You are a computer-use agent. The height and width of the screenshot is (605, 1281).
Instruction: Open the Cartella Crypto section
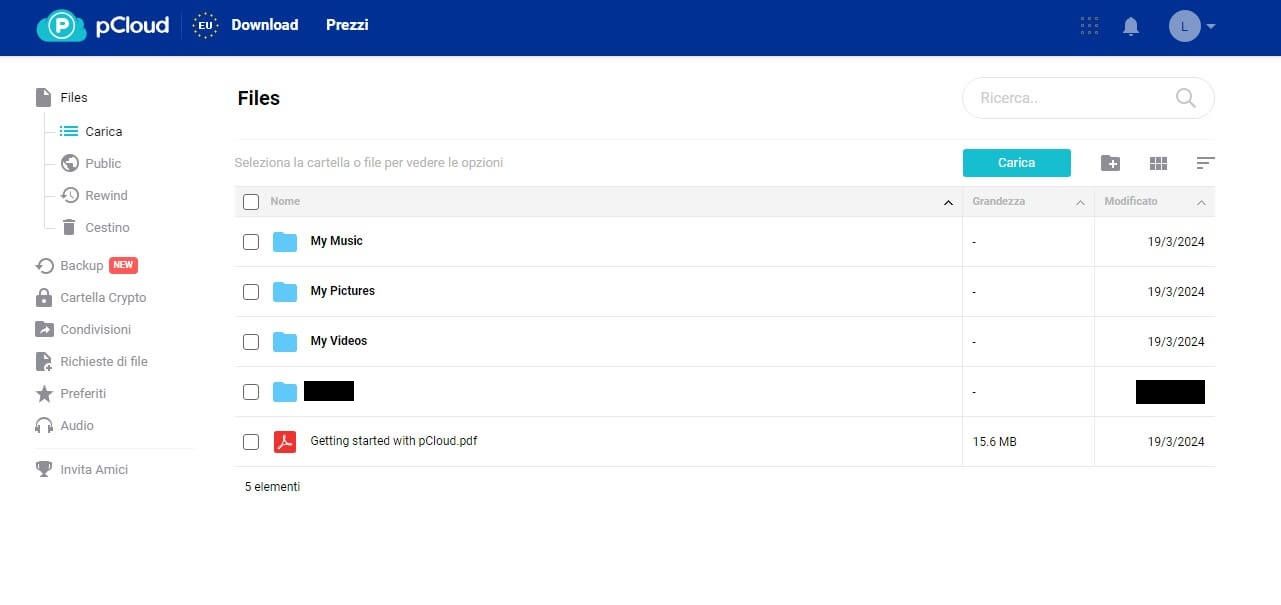[103, 297]
